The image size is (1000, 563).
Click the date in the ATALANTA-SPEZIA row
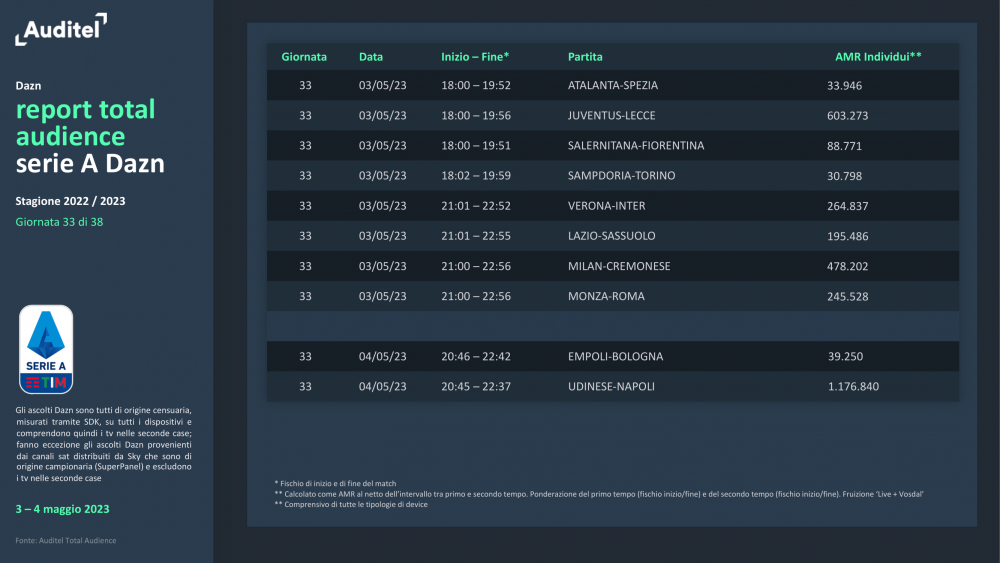382,85
